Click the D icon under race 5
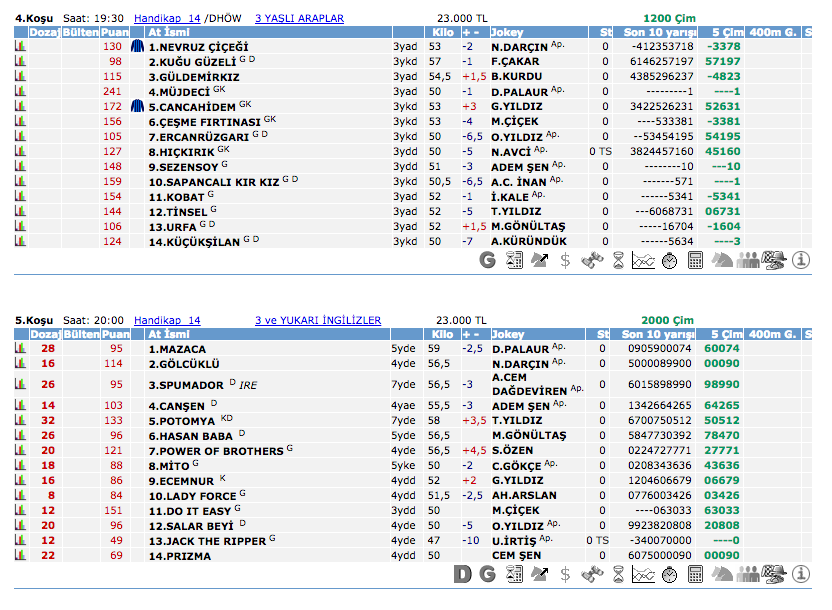 tap(462, 574)
